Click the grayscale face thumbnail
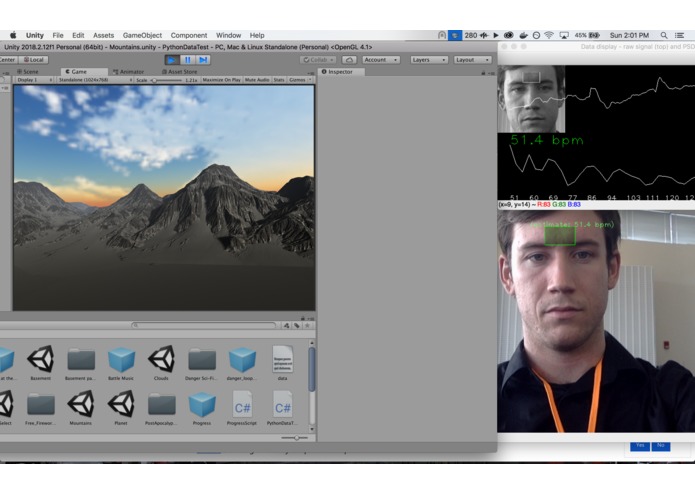Screen dimensions: 695x494 (531, 99)
